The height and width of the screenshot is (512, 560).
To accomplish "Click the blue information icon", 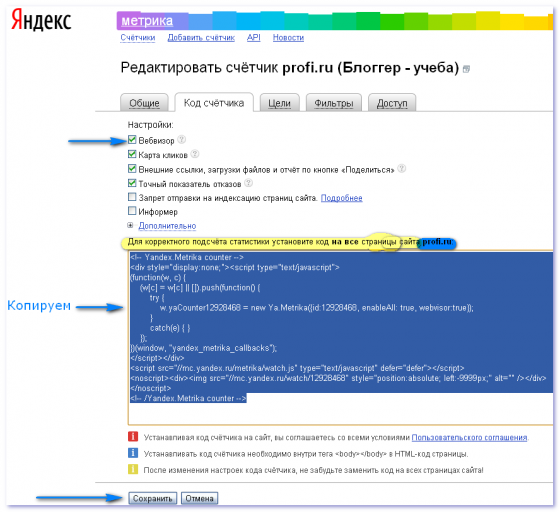I will [133, 453].
